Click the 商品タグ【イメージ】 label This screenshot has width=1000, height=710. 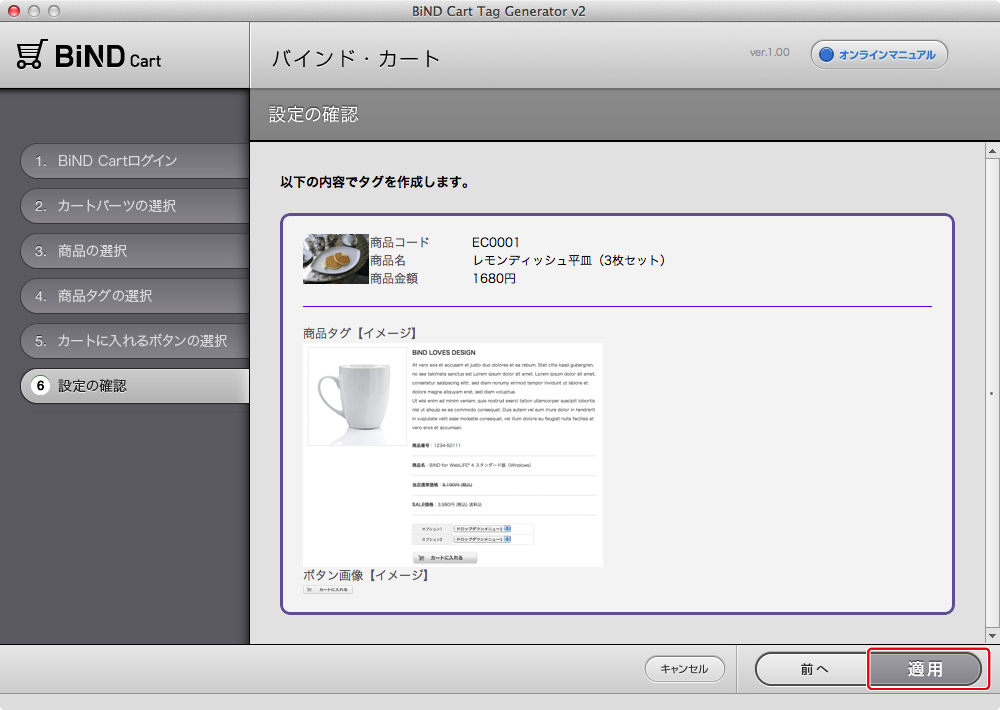pyautogui.click(x=360, y=333)
